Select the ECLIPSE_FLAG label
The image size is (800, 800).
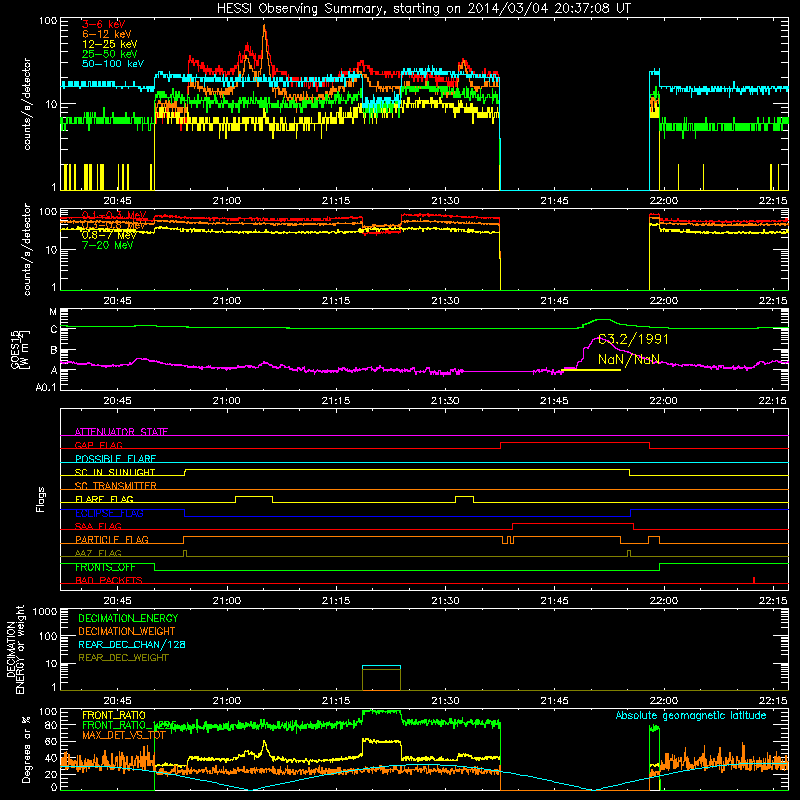(109, 513)
